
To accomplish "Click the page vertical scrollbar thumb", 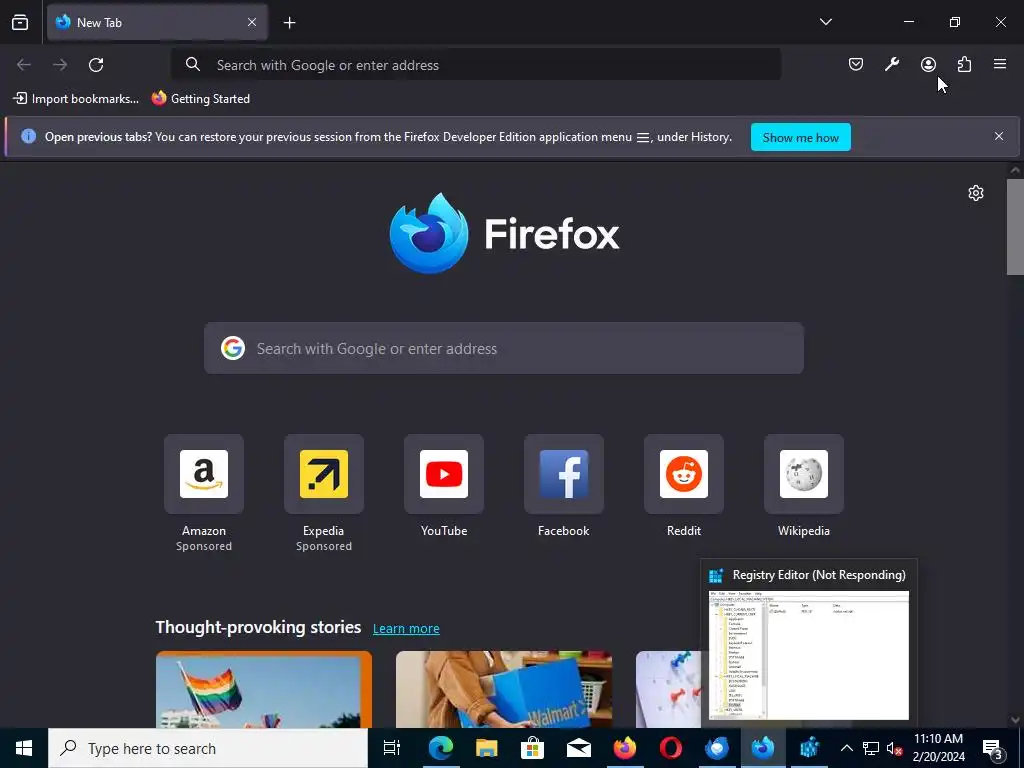I will click(1015, 227).
